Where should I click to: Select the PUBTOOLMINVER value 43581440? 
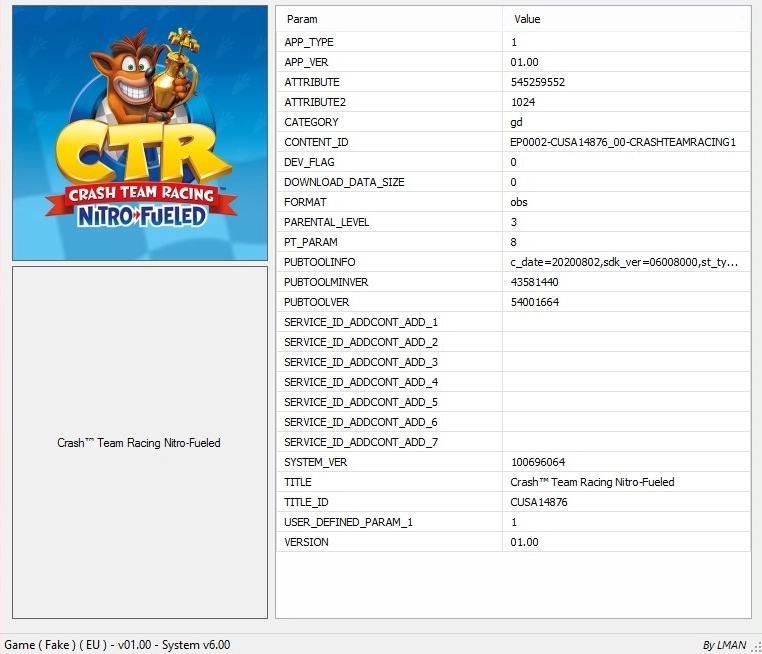coord(537,282)
